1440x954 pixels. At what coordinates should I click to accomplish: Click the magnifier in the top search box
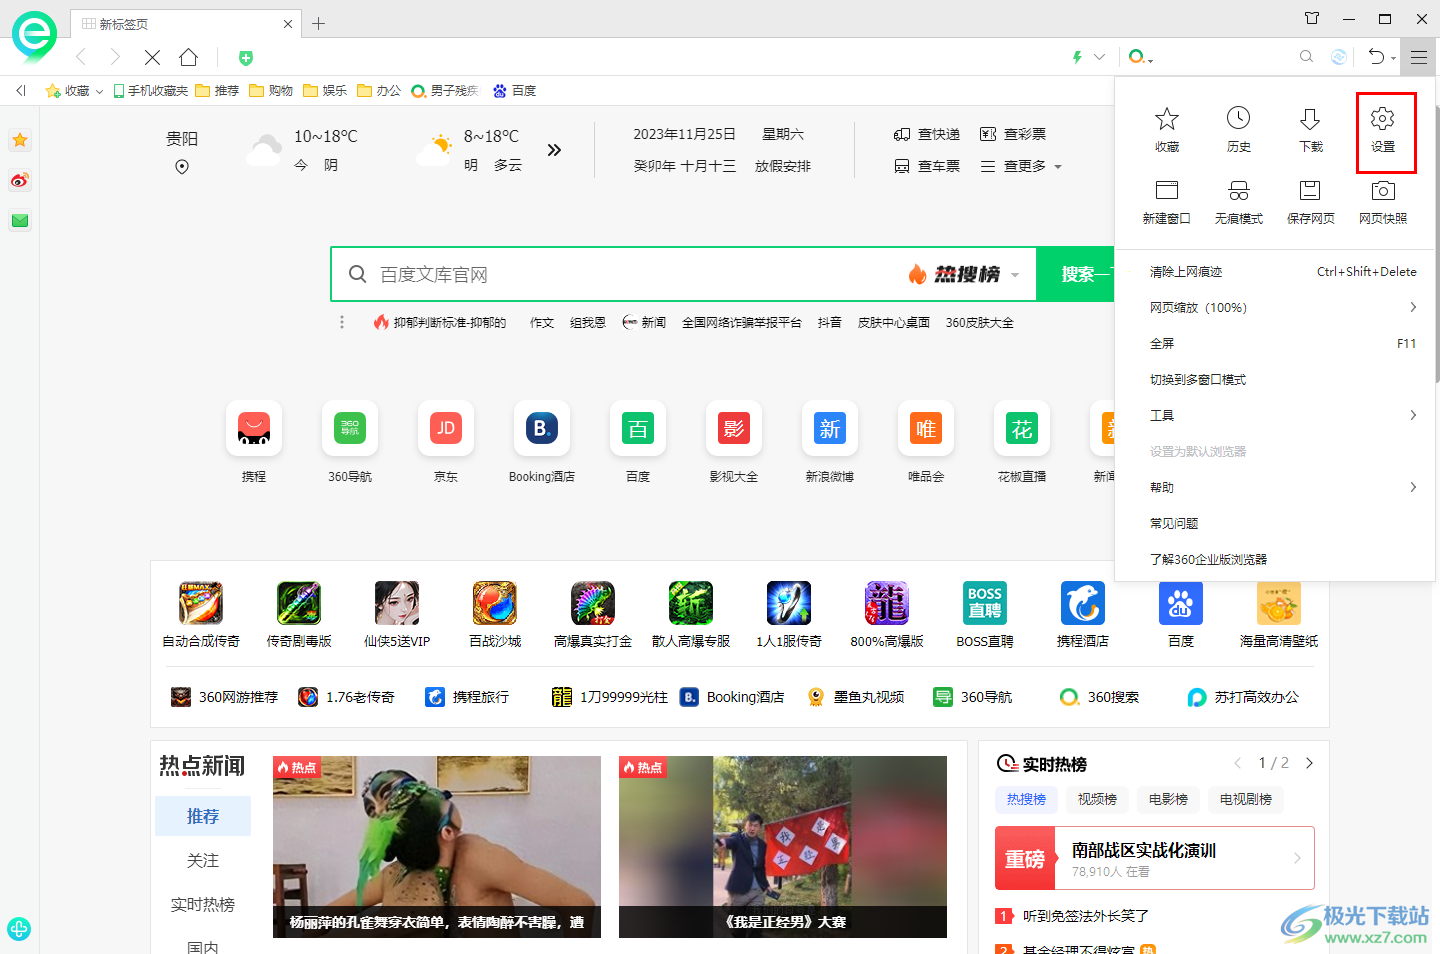click(1306, 57)
